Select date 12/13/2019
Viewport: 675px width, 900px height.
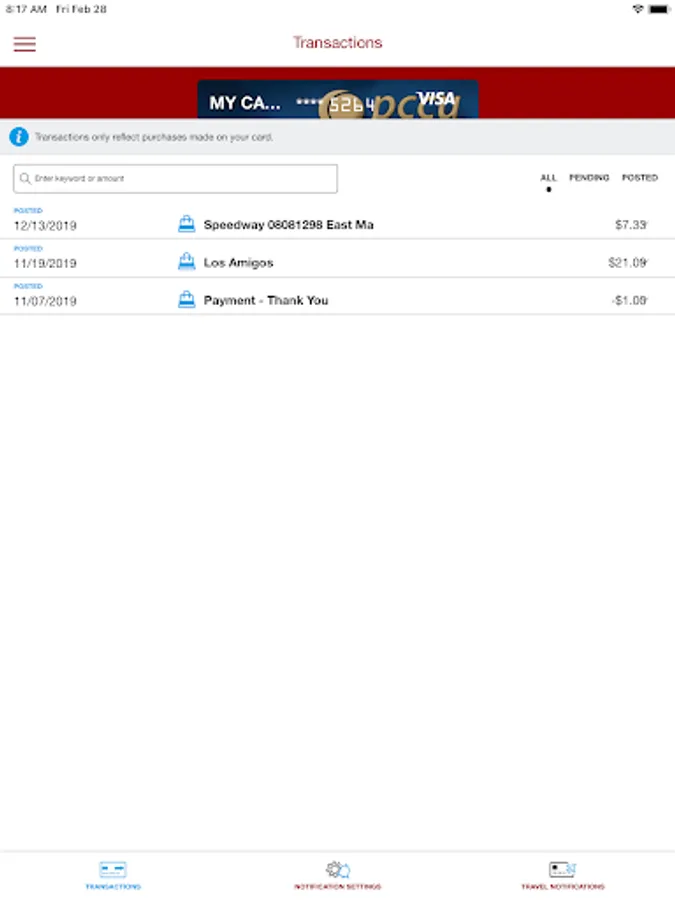(x=45, y=226)
